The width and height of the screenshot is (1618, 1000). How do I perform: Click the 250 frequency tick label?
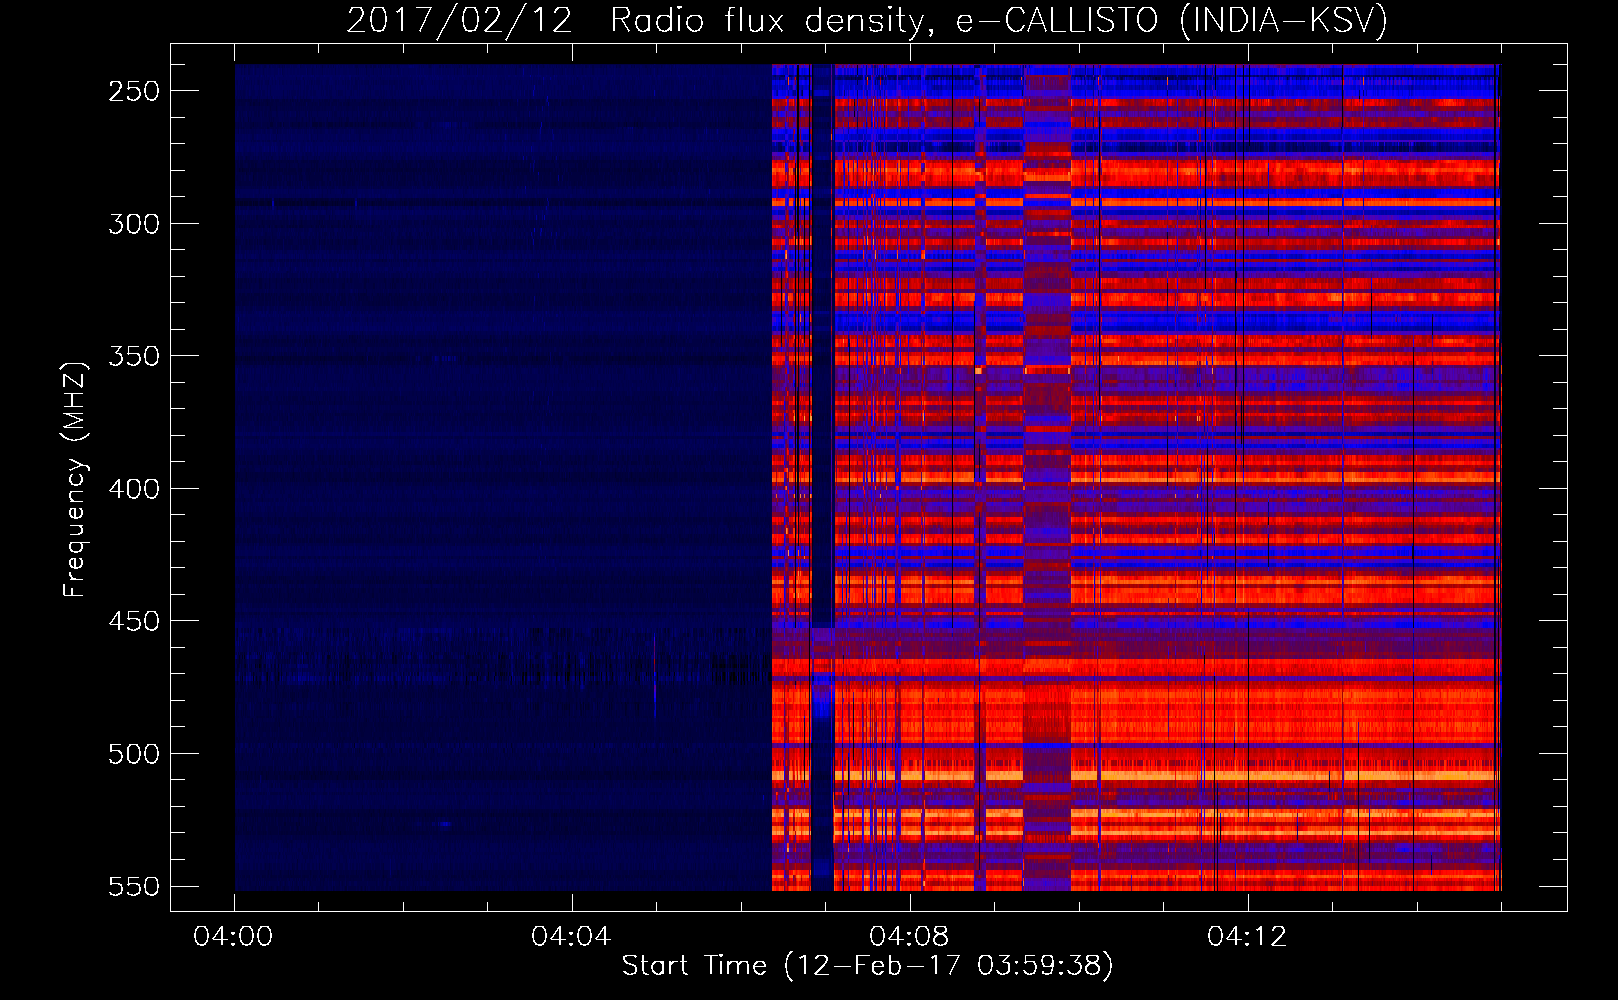[134, 91]
